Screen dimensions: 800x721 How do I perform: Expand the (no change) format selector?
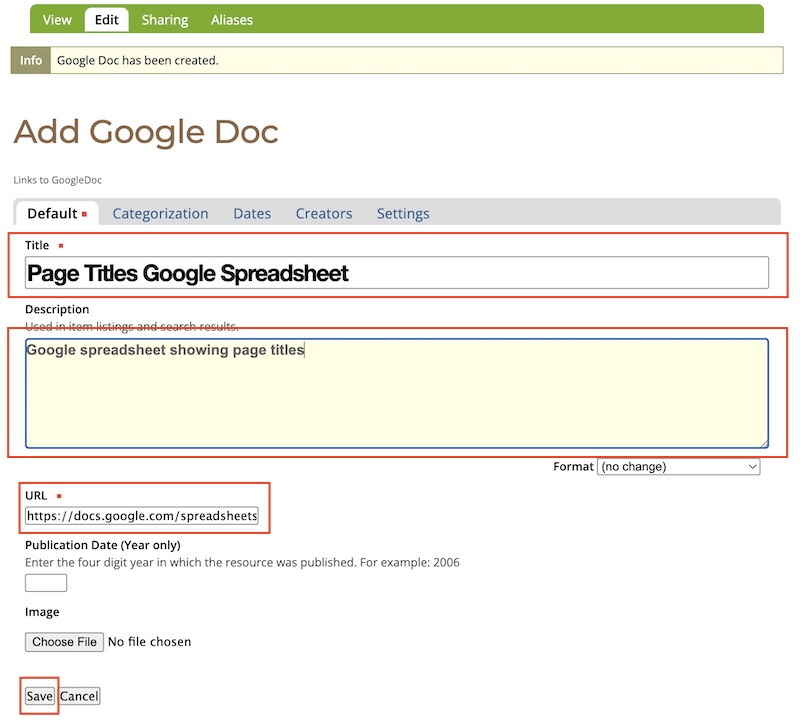coord(679,466)
